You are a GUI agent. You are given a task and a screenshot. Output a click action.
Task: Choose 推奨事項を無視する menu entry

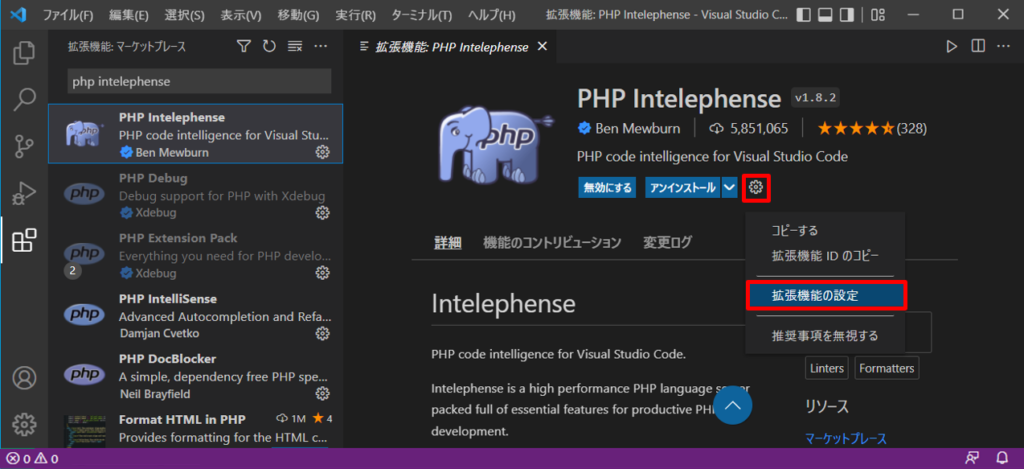(x=825, y=336)
